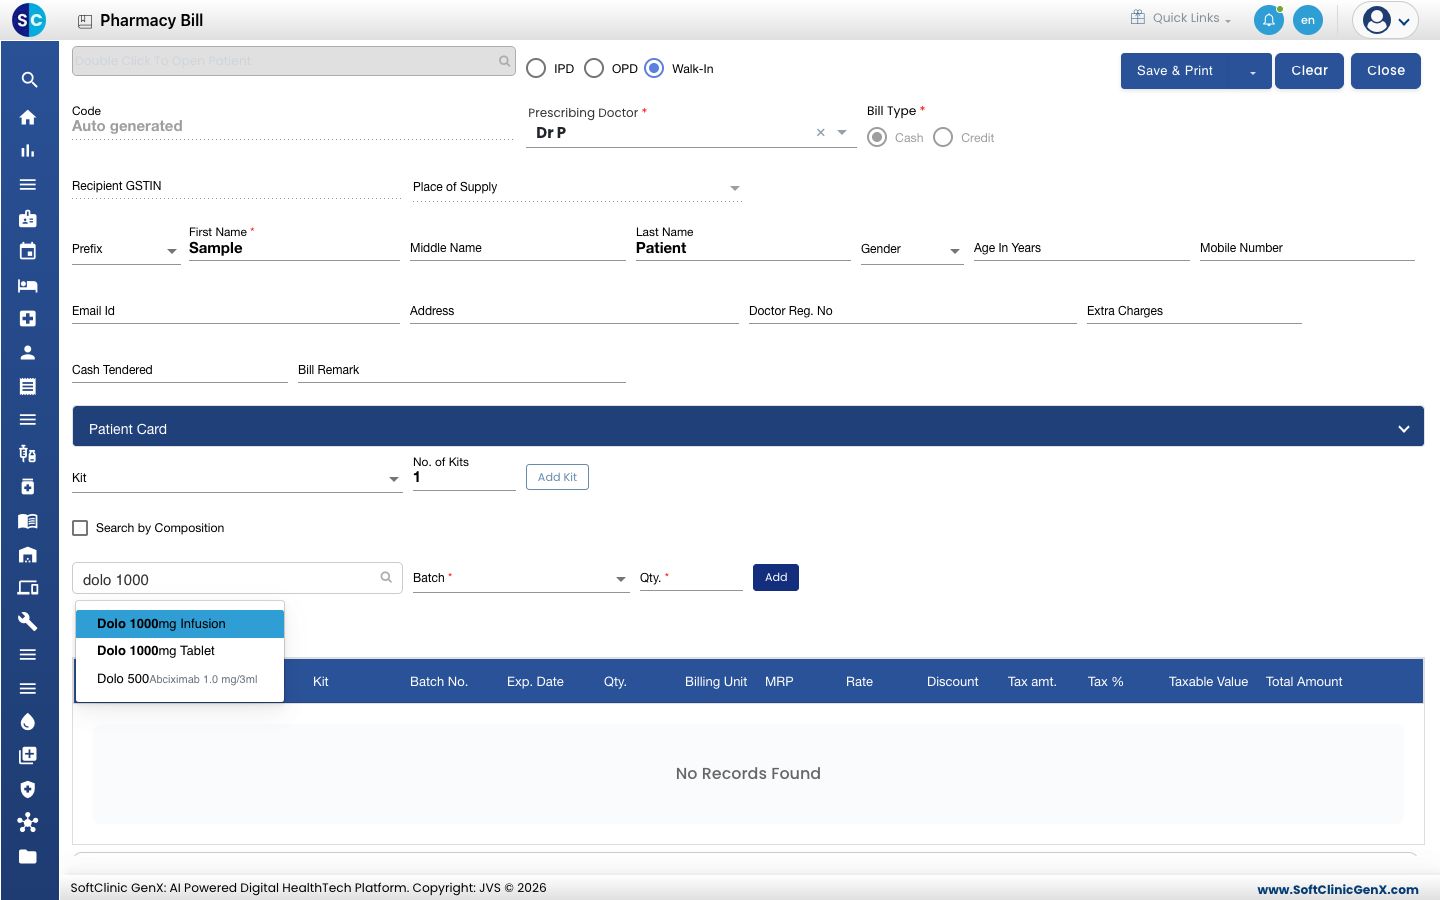Open the shield with cross sidebar icon
1440x900 pixels.
point(28,789)
